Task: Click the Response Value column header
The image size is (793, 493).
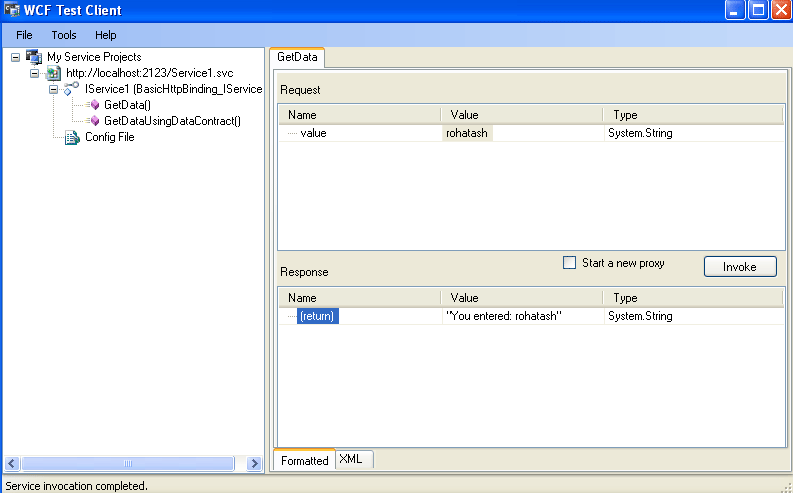Action: (521, 298)
